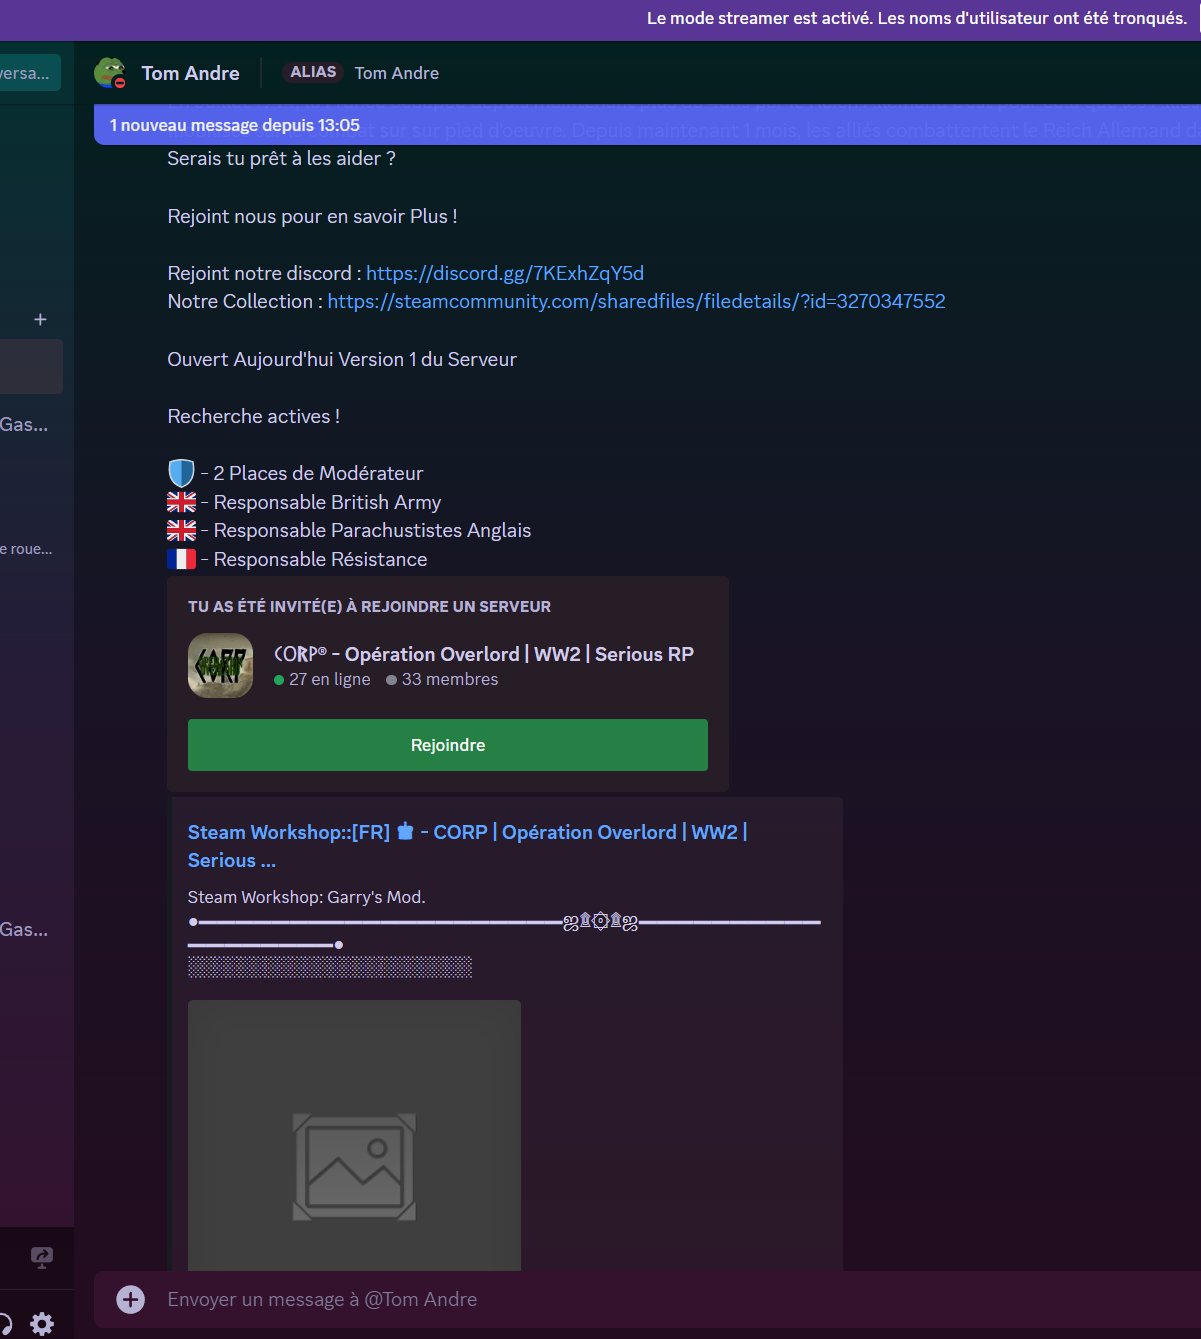1201x1339 pixels.
Task: Click 'Steam Workshop: Garry's Mod.' description text
Action: (x=307, y=897)
